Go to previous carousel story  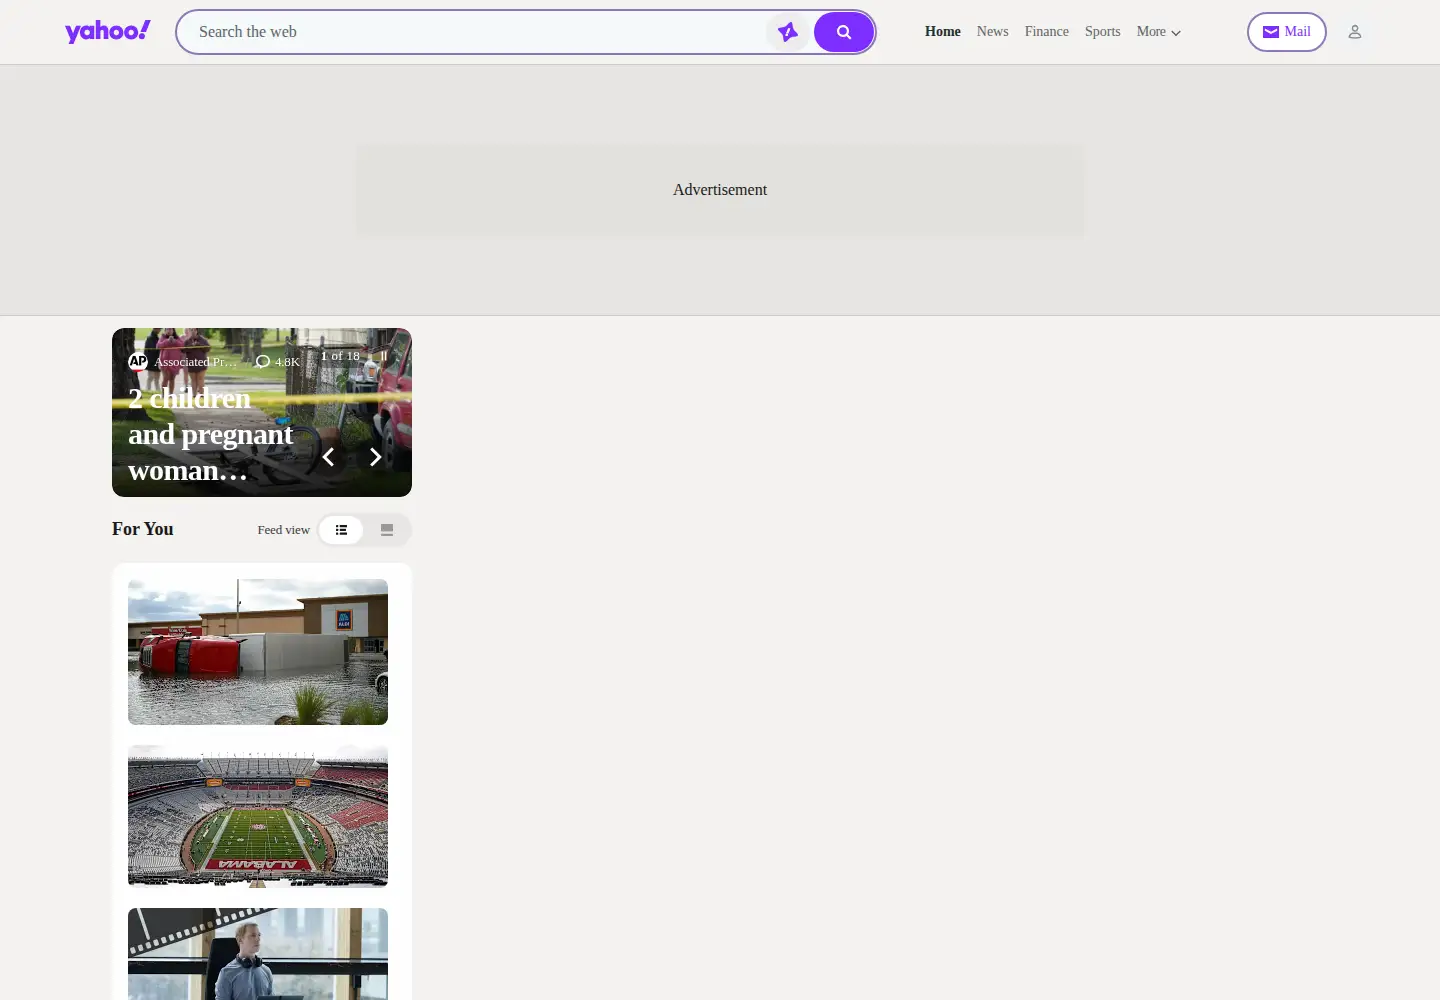(x=328, y=457)
